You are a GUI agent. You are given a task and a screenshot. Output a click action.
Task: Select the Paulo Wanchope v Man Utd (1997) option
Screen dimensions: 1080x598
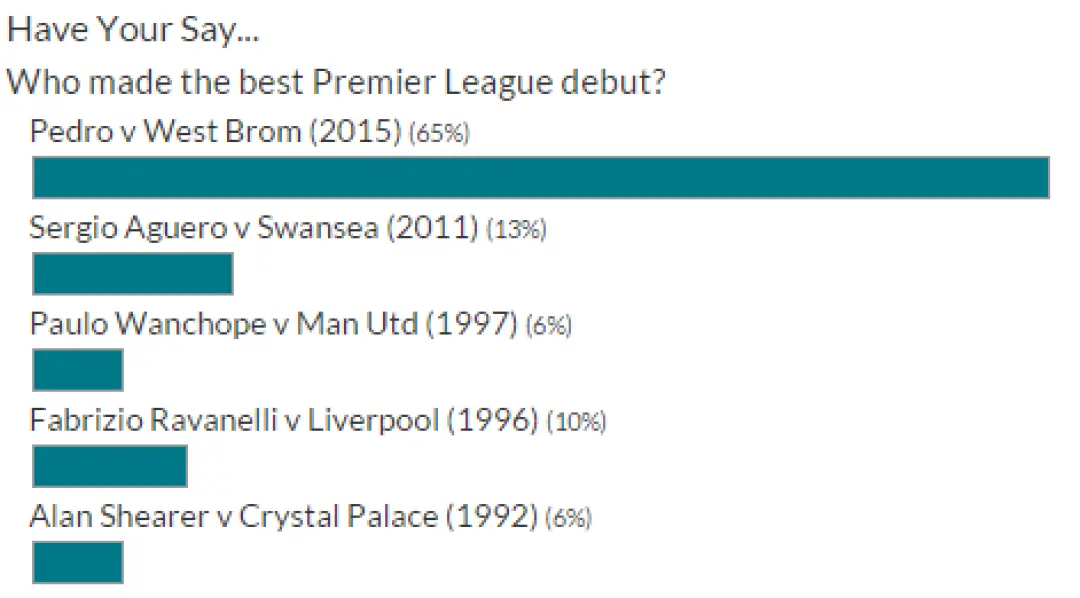point(273,324)
